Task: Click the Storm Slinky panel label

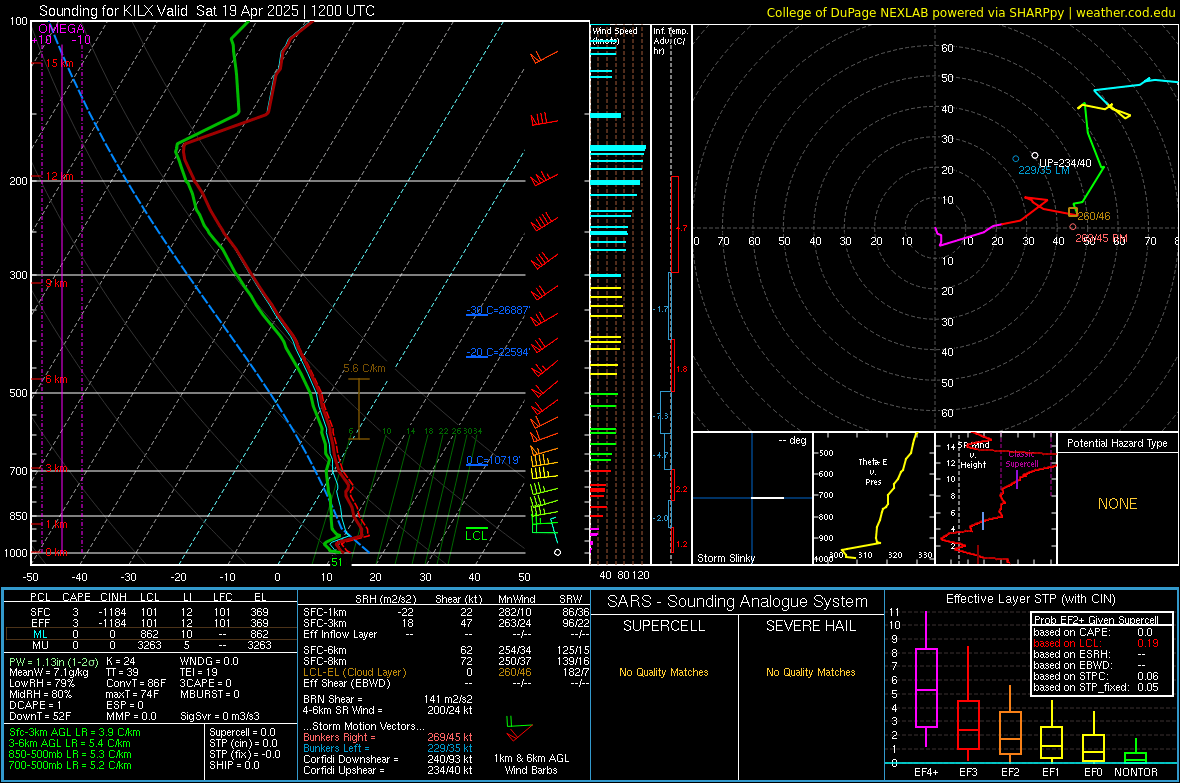Action: tap(725, 558)
